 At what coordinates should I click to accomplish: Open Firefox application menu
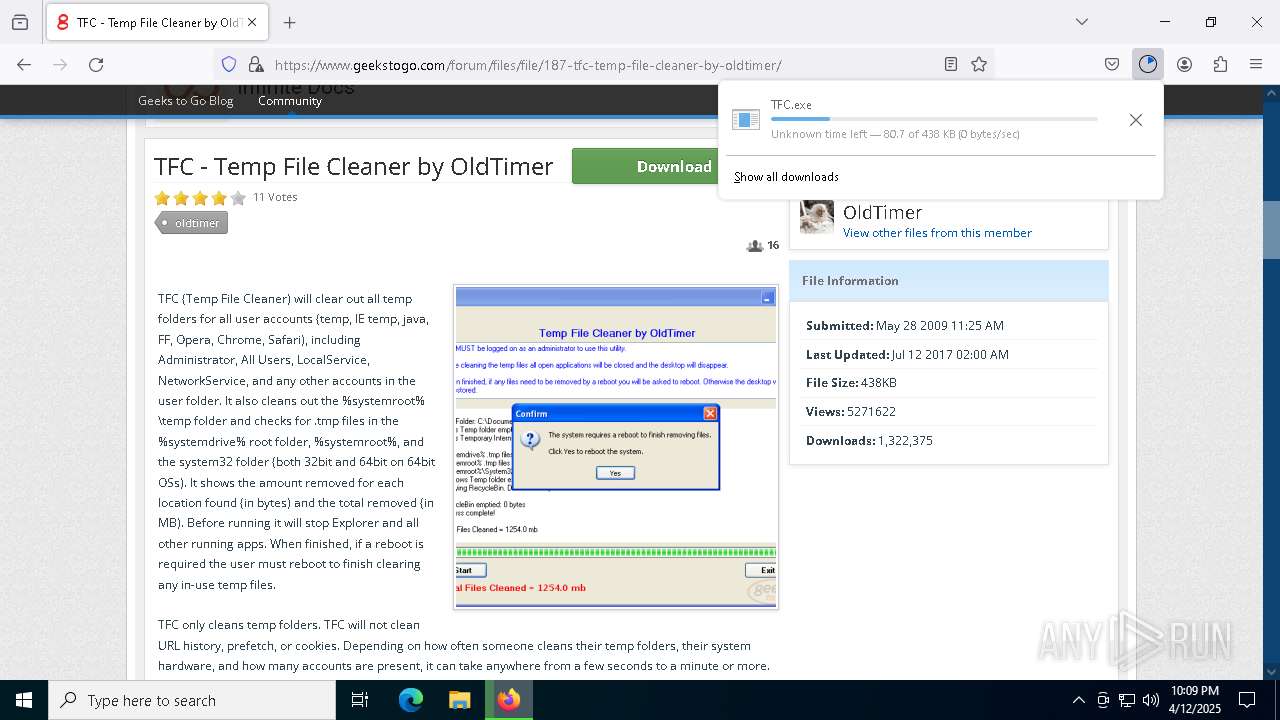tap(1256, 64)
